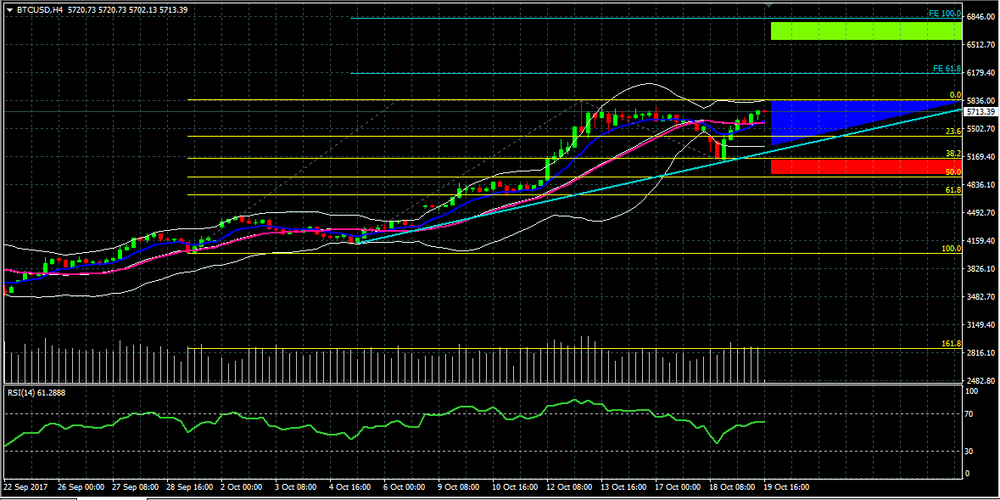This screenshot has width=1000, height=500.
Task: Click the 19 Oct 16:00 time label
Action: click(786, 488)
